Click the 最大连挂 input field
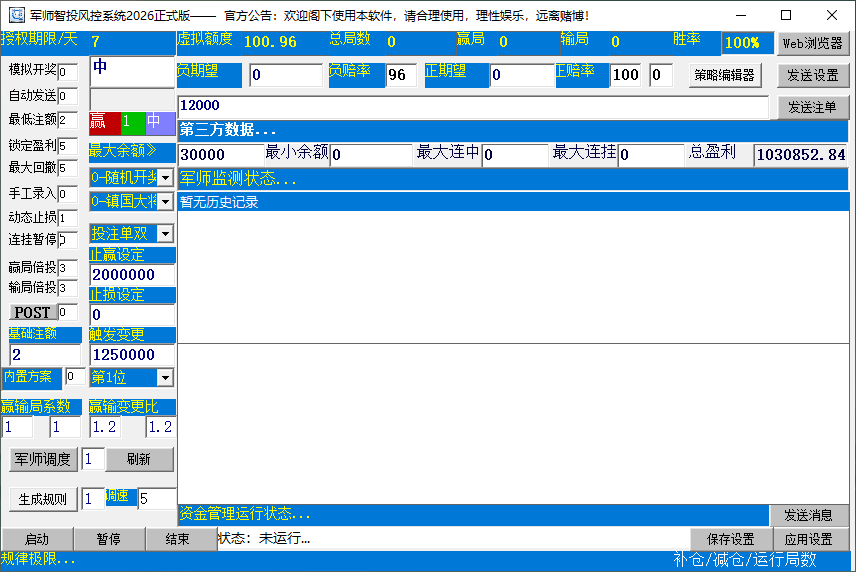Image resolution: width=856 pixels, height=572 pixels. (x=651, y=154)
